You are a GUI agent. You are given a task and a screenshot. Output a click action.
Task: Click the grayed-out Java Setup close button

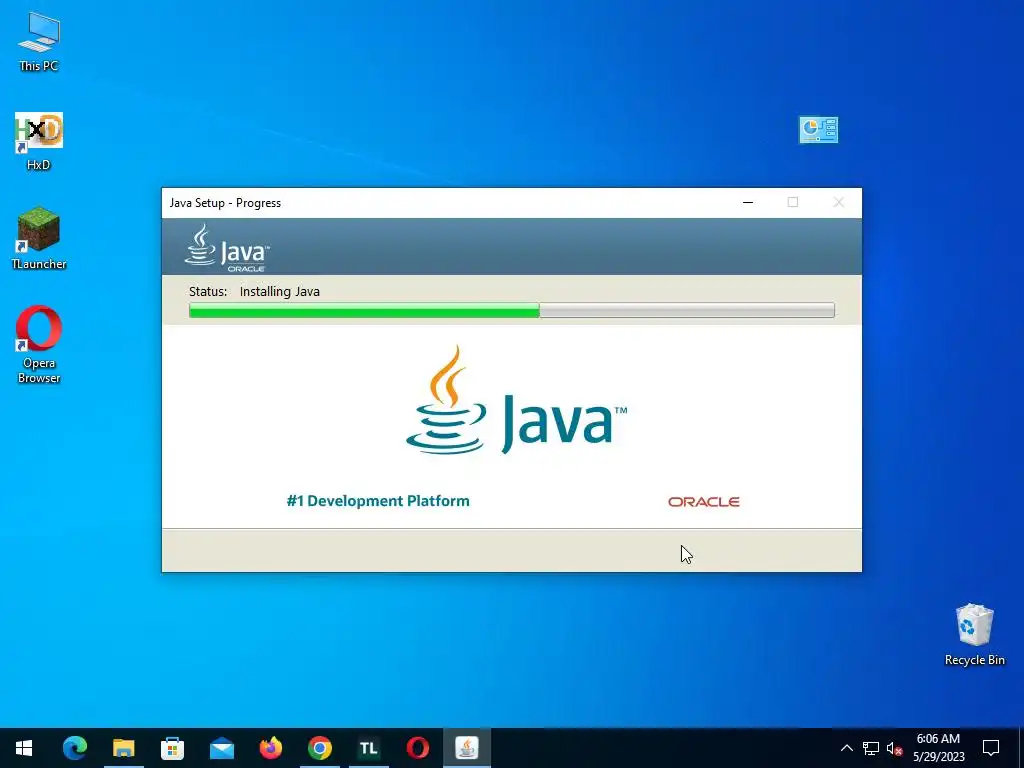click(x=839, y=202)
